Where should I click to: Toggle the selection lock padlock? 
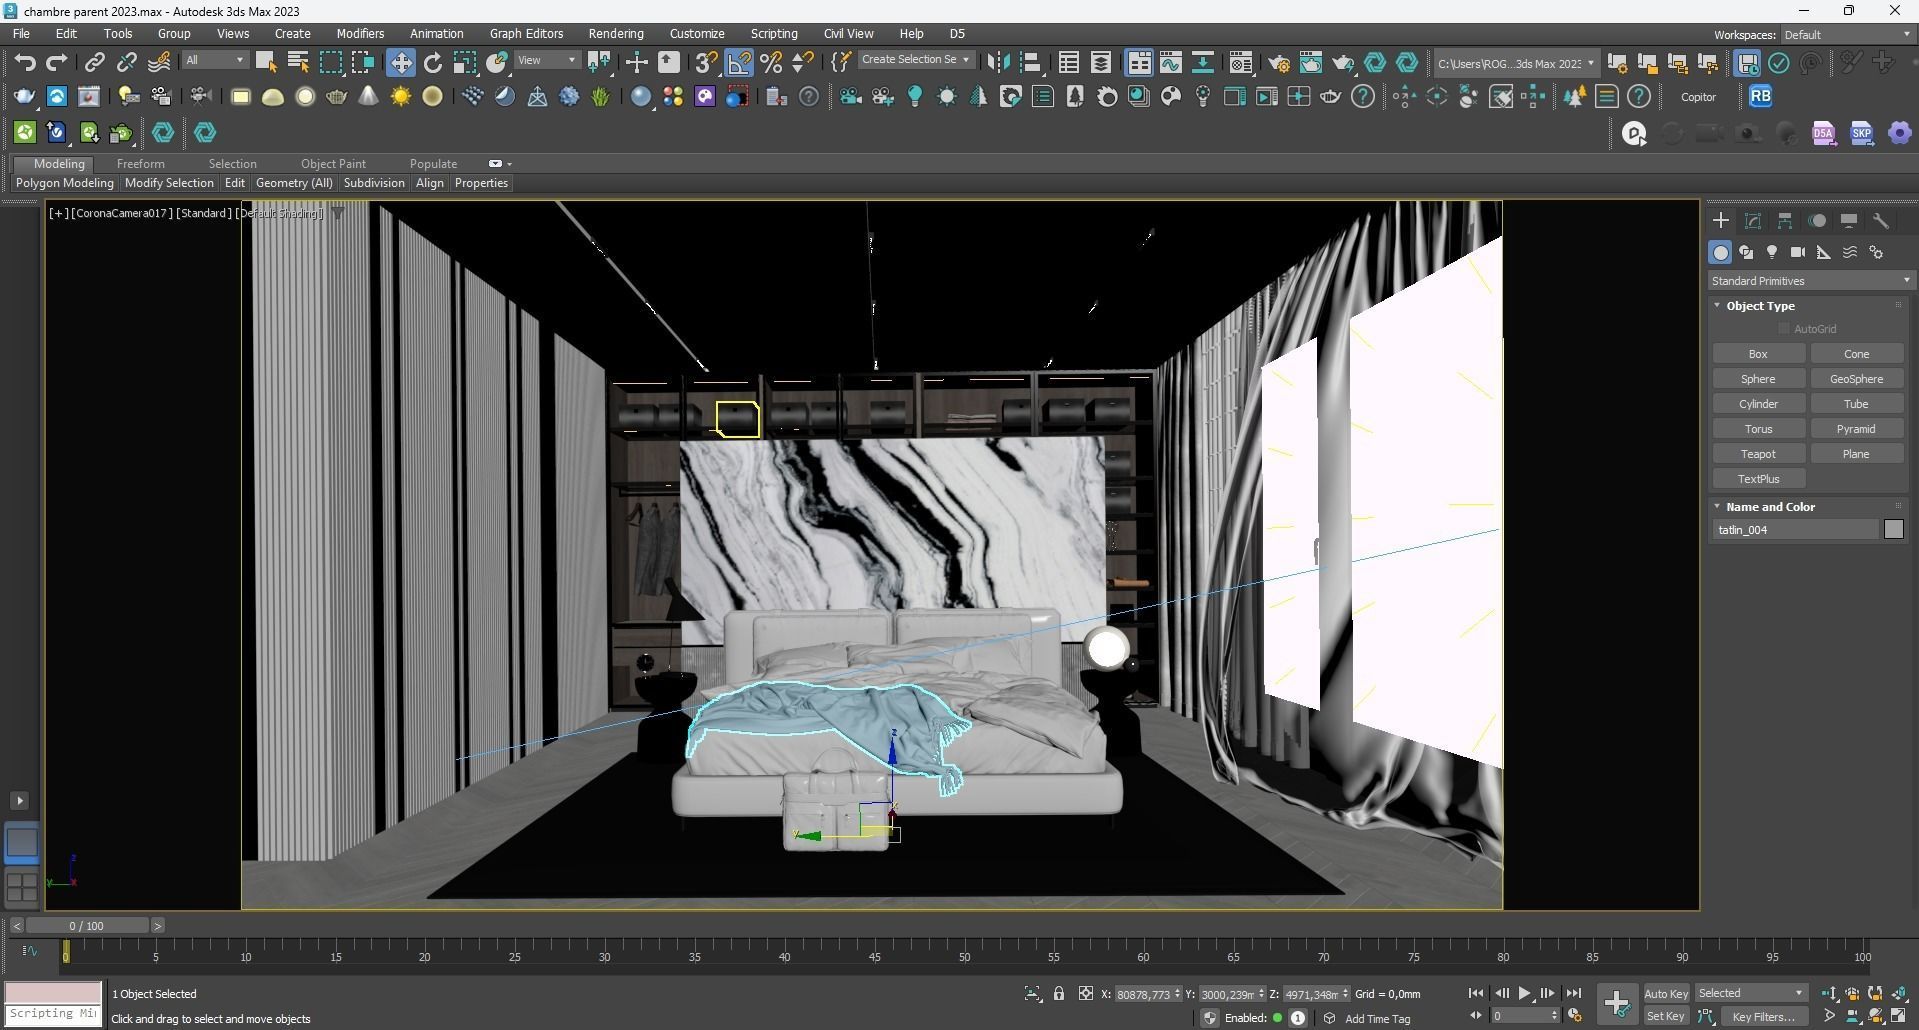[x=1059, y=994]
